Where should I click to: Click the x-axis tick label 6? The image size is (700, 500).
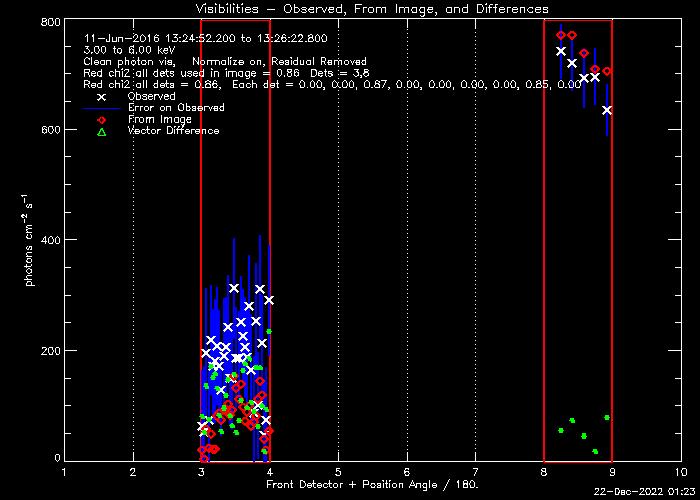[x=407, y=472]
